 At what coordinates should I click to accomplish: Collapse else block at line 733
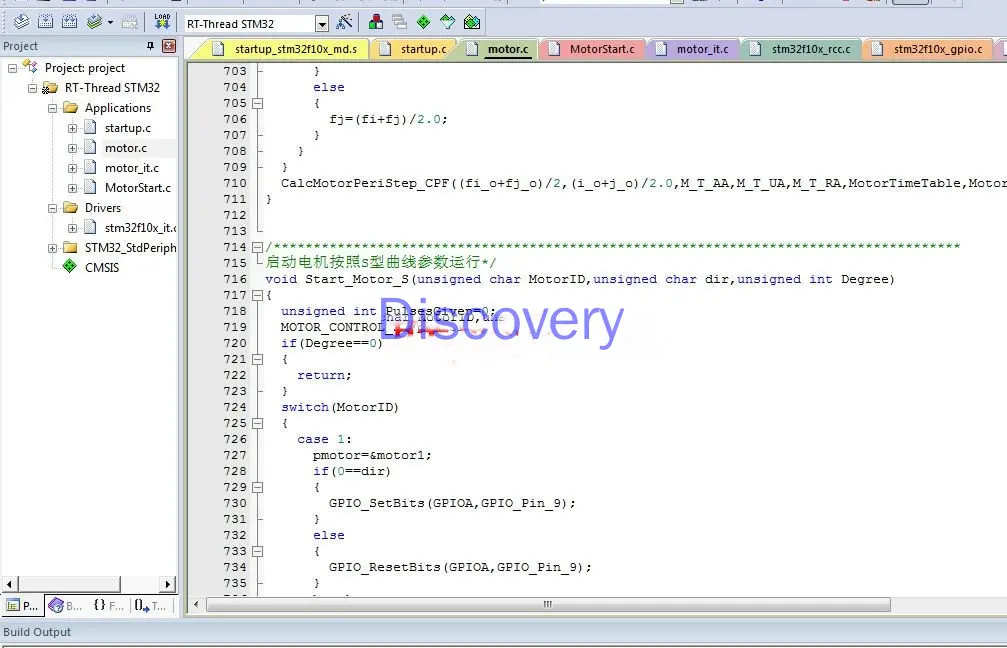[258, 551]
